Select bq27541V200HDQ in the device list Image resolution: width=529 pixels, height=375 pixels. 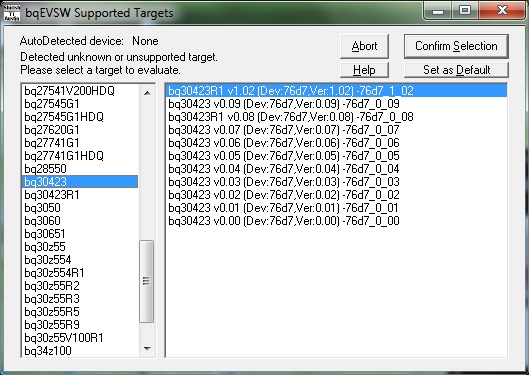click(x=80, y=91)
